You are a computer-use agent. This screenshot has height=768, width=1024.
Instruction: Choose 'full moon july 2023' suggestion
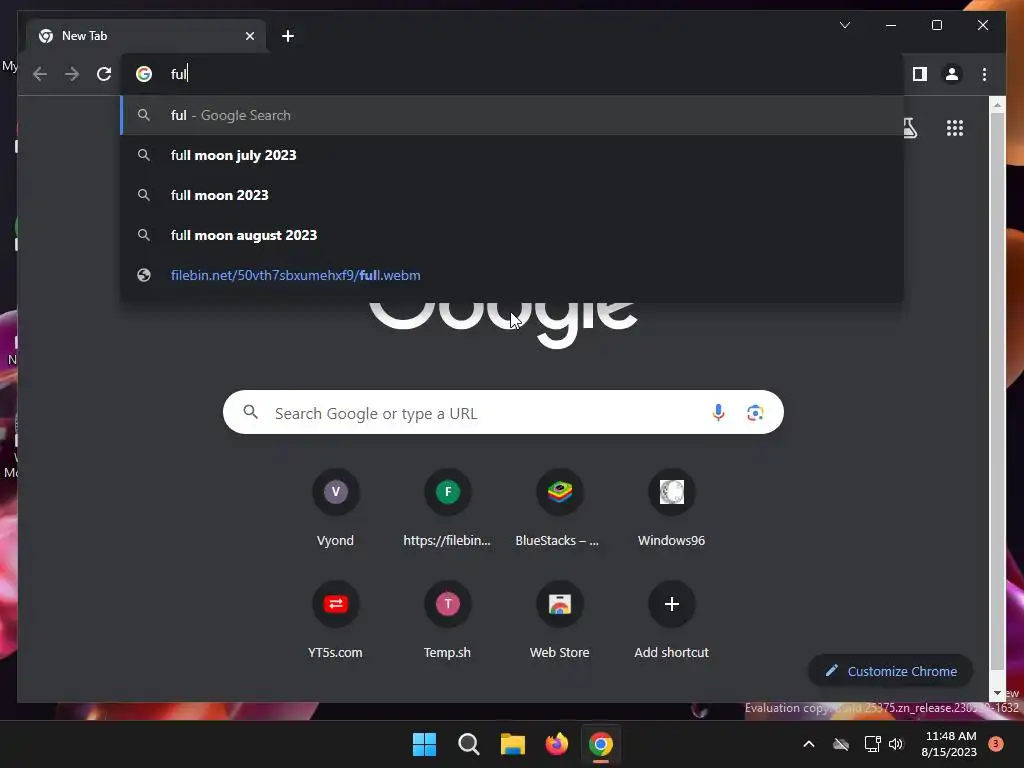coord(512,155)
